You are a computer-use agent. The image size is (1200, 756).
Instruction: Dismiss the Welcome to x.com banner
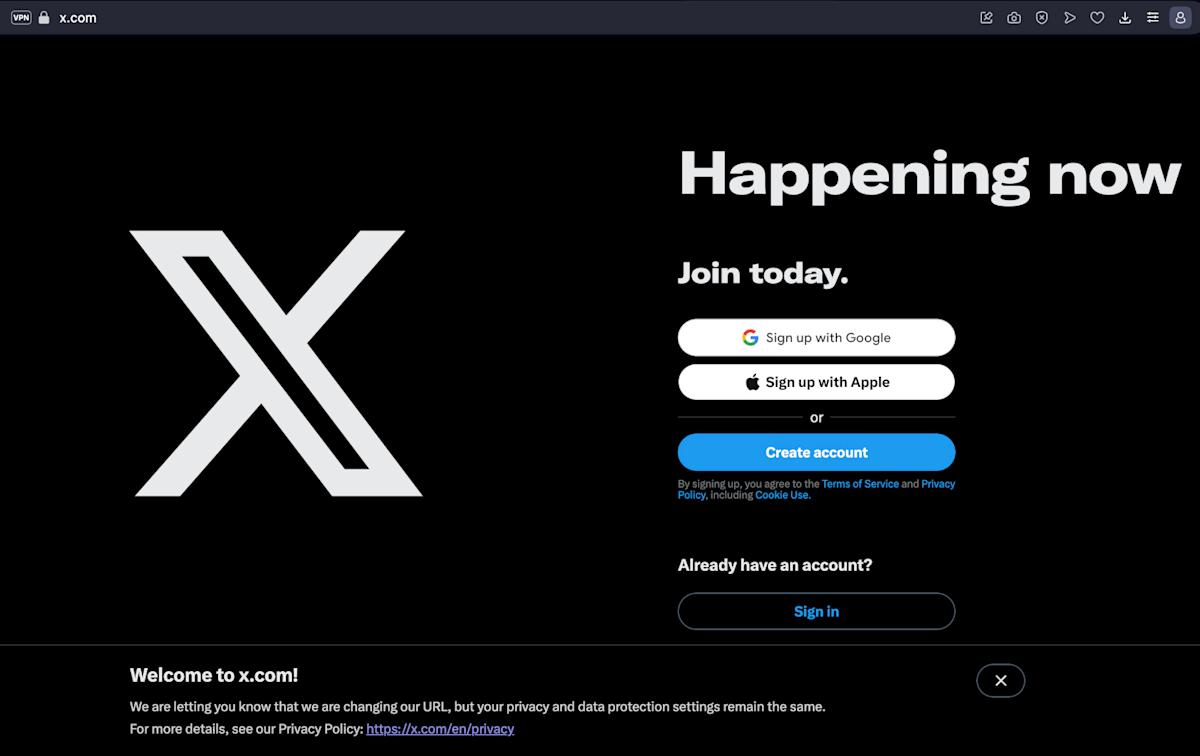(x=1000, y=681)
